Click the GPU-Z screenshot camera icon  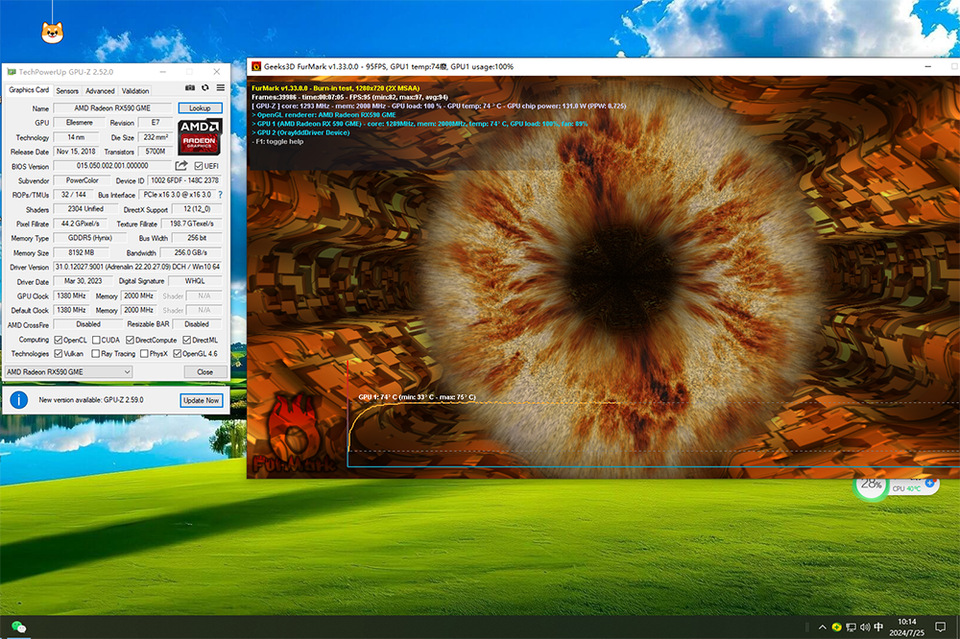point(190,90)
